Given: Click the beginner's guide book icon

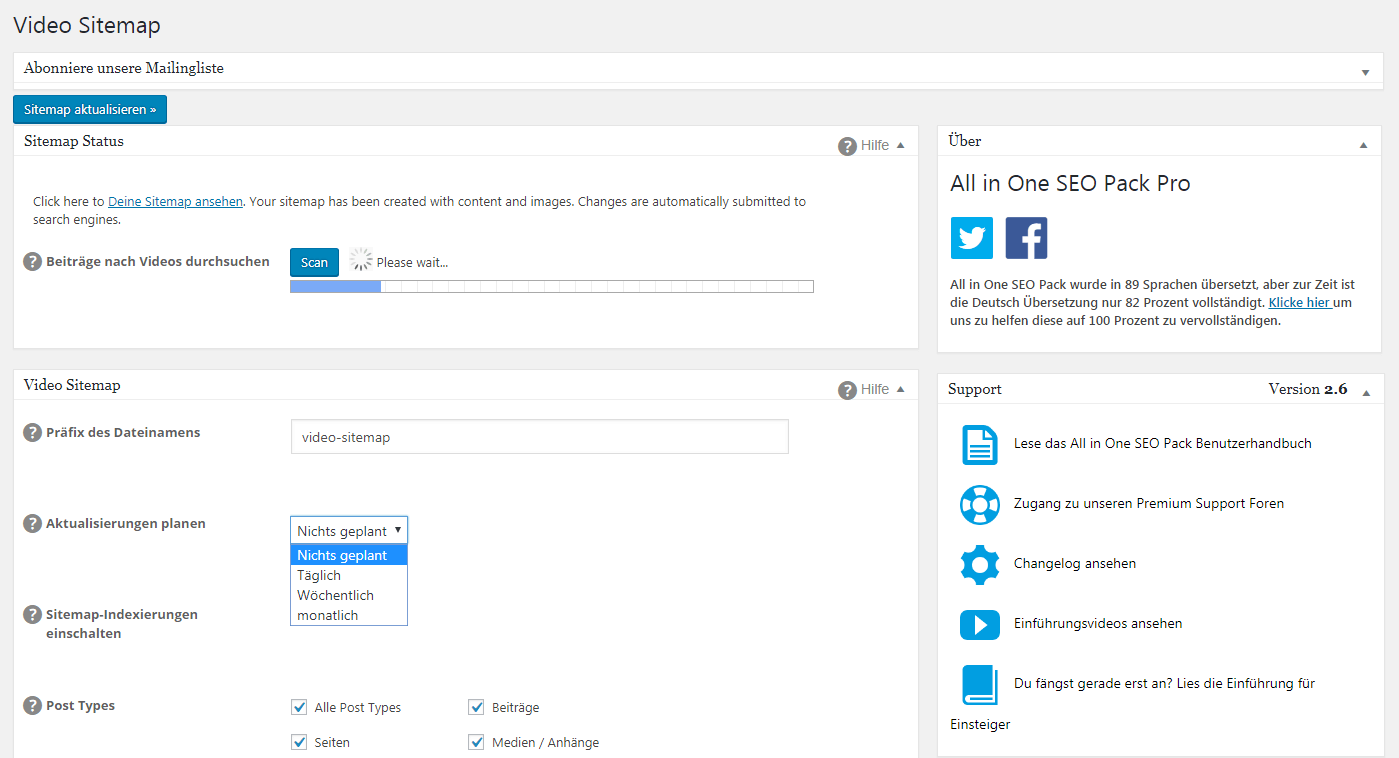Looking at the screenshot, I should (979, 685).
